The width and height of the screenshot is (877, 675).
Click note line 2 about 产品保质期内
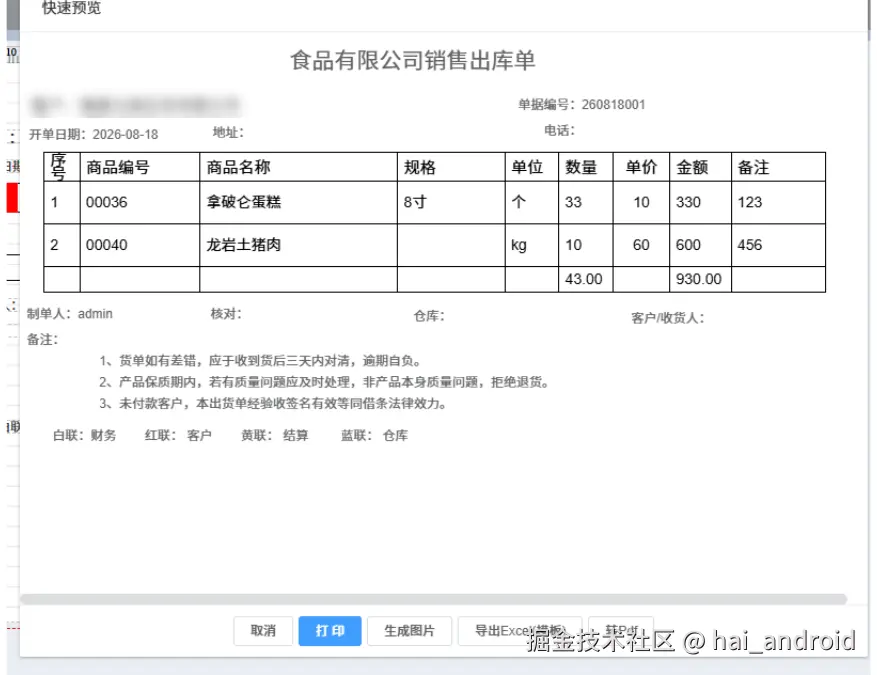click(326, 382)
